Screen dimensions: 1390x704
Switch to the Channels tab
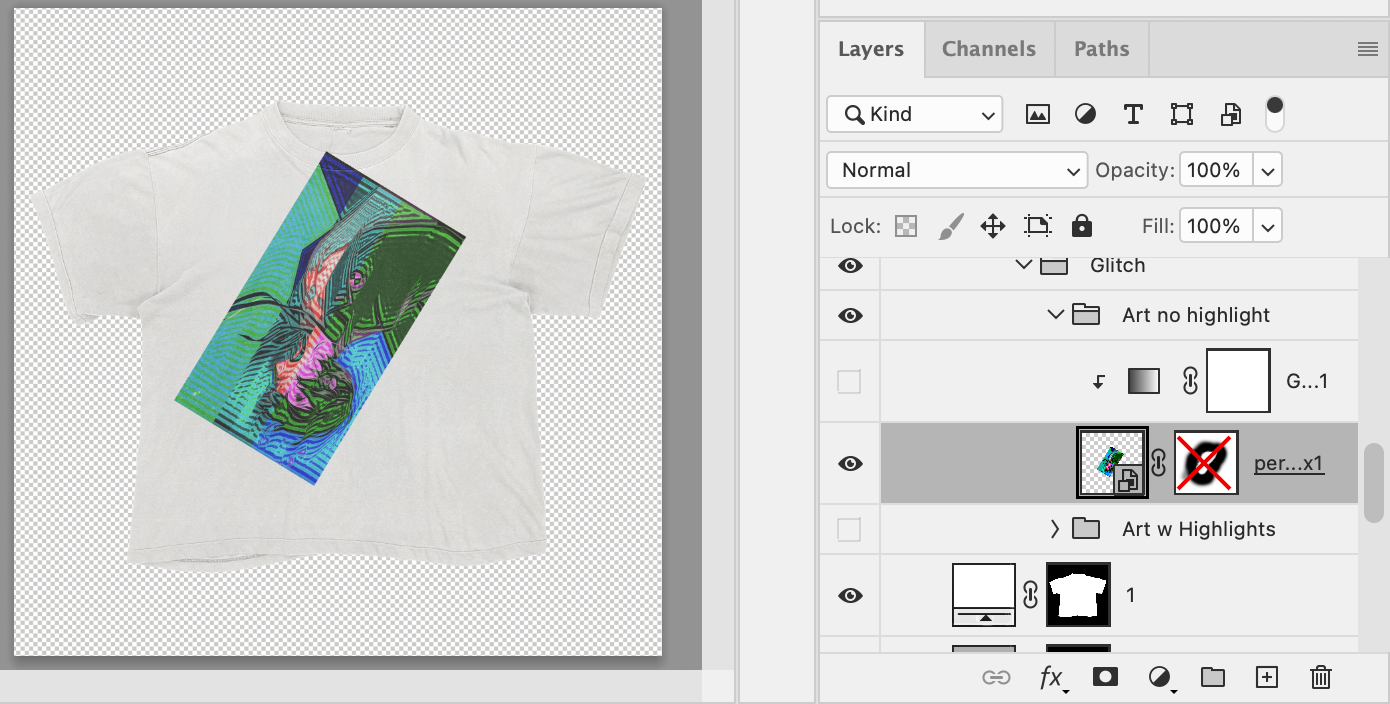[989, 49]
